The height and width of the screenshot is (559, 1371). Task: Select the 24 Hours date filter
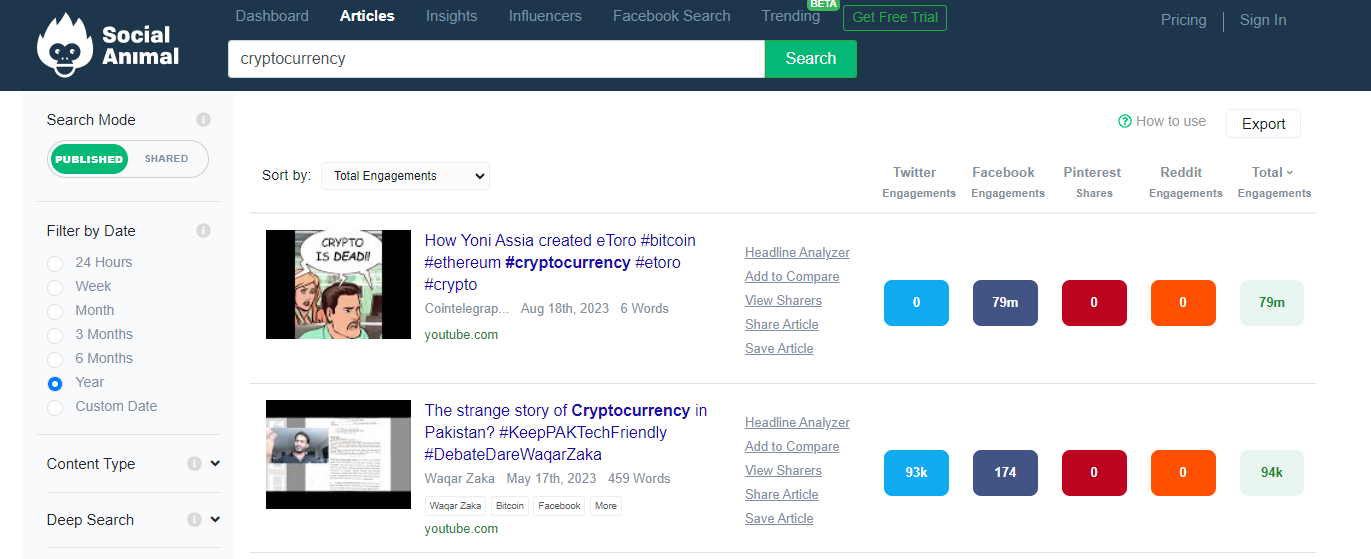pyautogui.click(x=55, y=263)
